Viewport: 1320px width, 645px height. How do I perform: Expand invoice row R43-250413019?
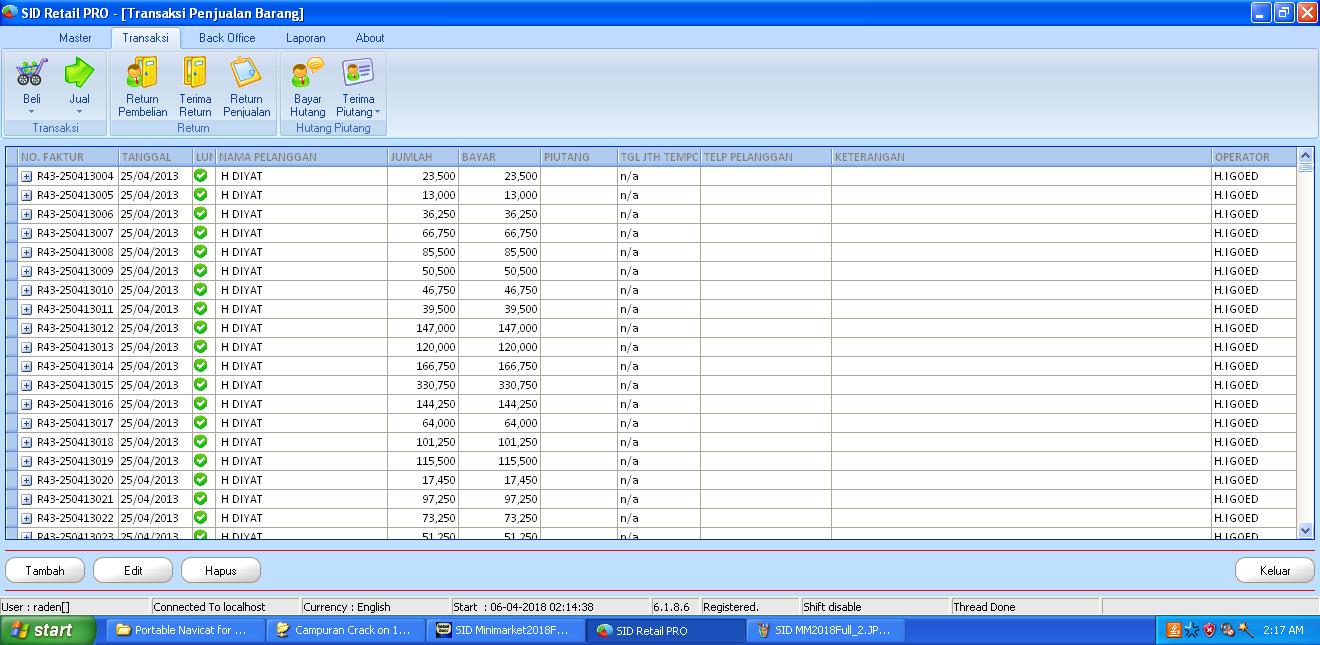tap(27, 461)
